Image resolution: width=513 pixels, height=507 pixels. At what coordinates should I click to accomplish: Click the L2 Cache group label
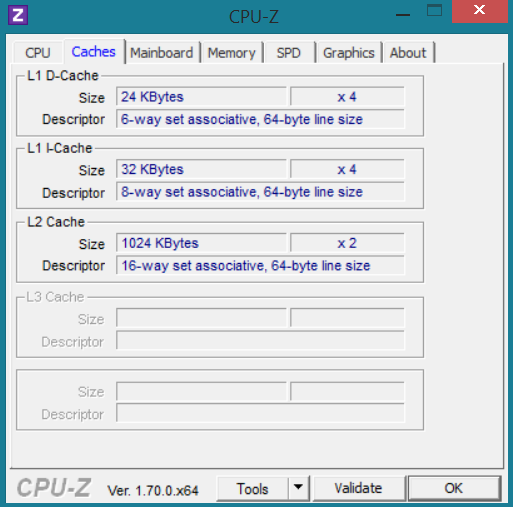(56, 222)
